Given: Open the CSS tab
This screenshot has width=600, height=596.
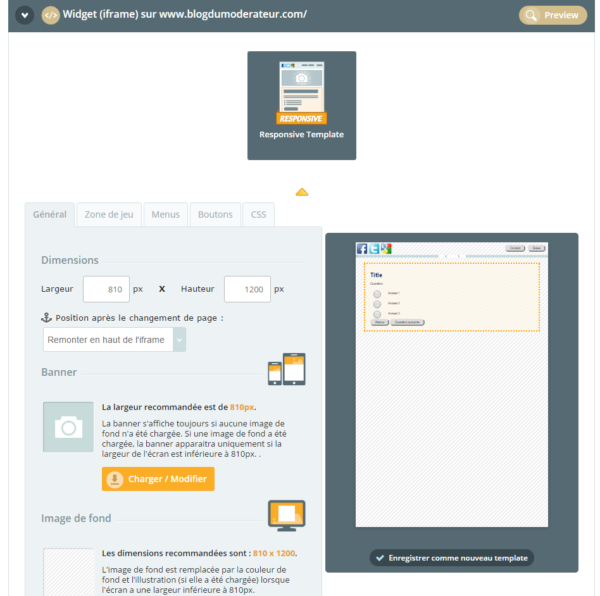Looking at the screenshot, I should pyautogui.click(x=259, y=214).
